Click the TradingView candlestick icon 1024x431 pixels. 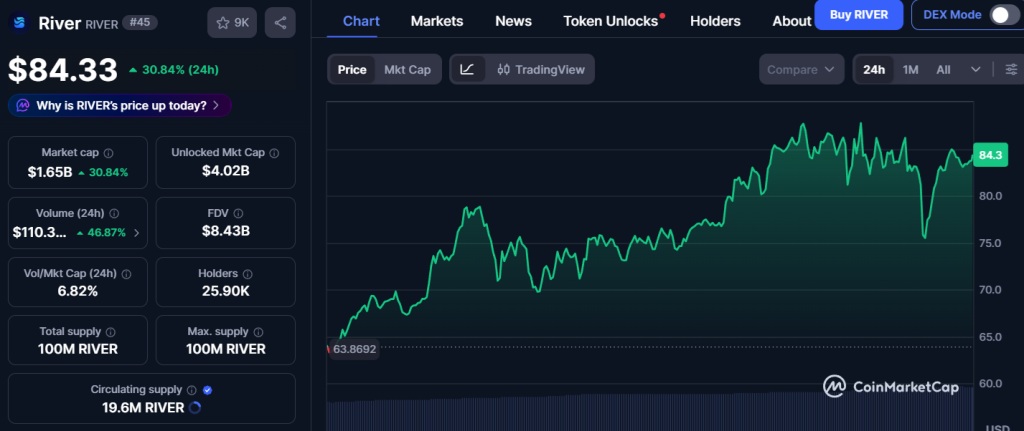[x=504, y=69]
